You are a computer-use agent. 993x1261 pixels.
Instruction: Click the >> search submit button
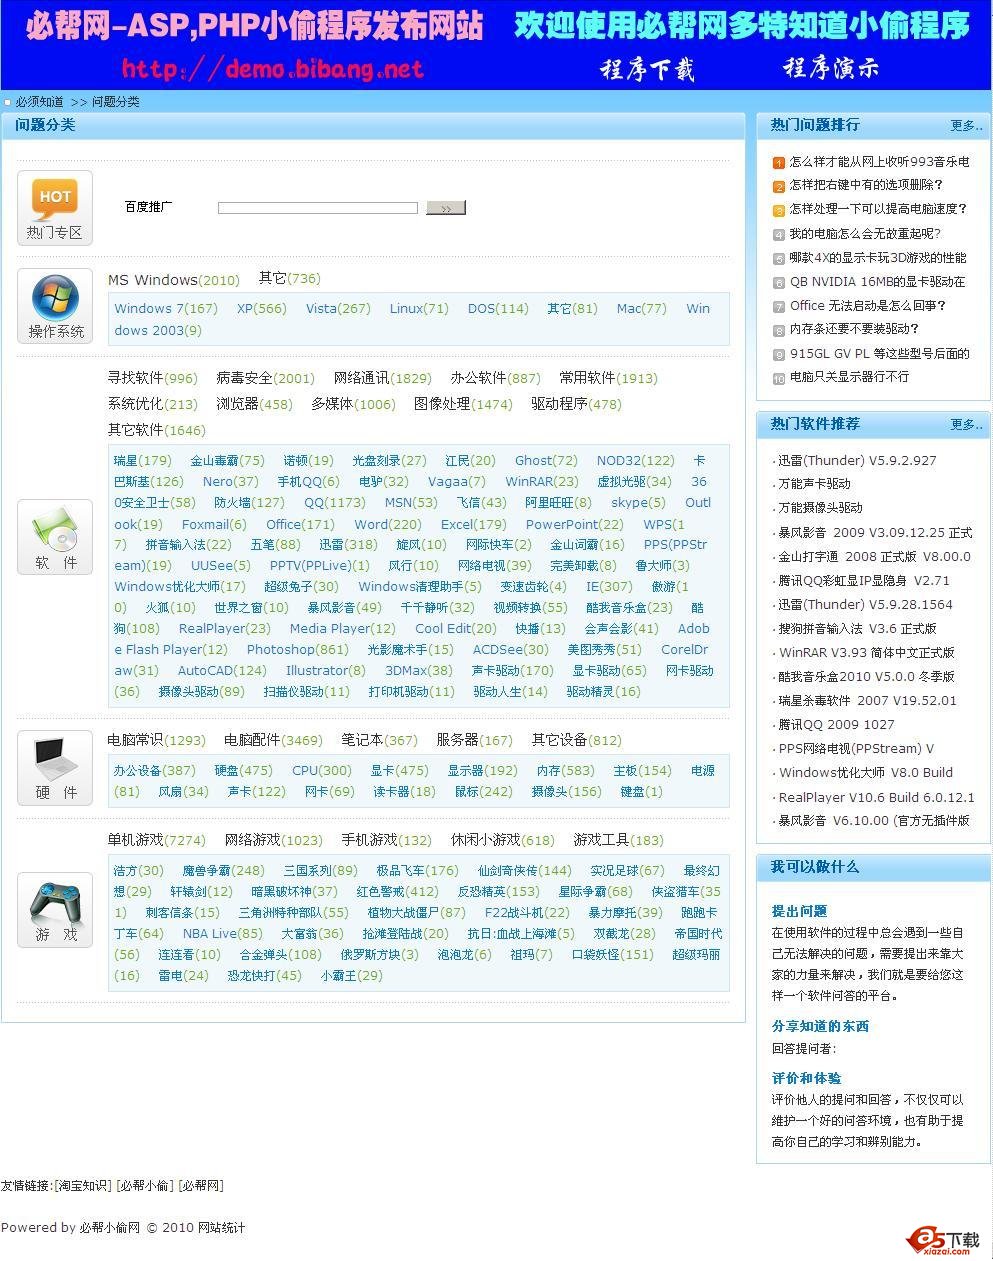(446, 208)
